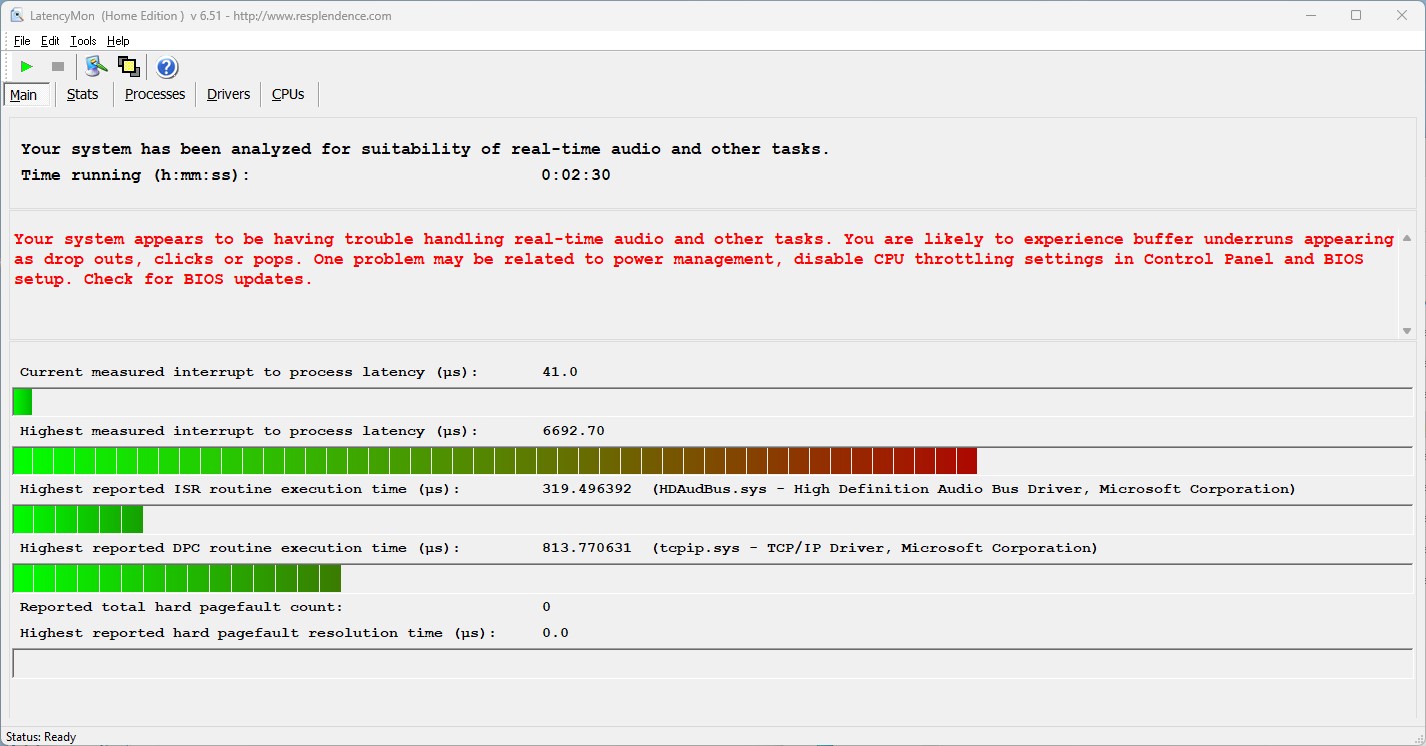Click the red warning message text
This screenshot has width=1426, height=746.
click(704, 259)
